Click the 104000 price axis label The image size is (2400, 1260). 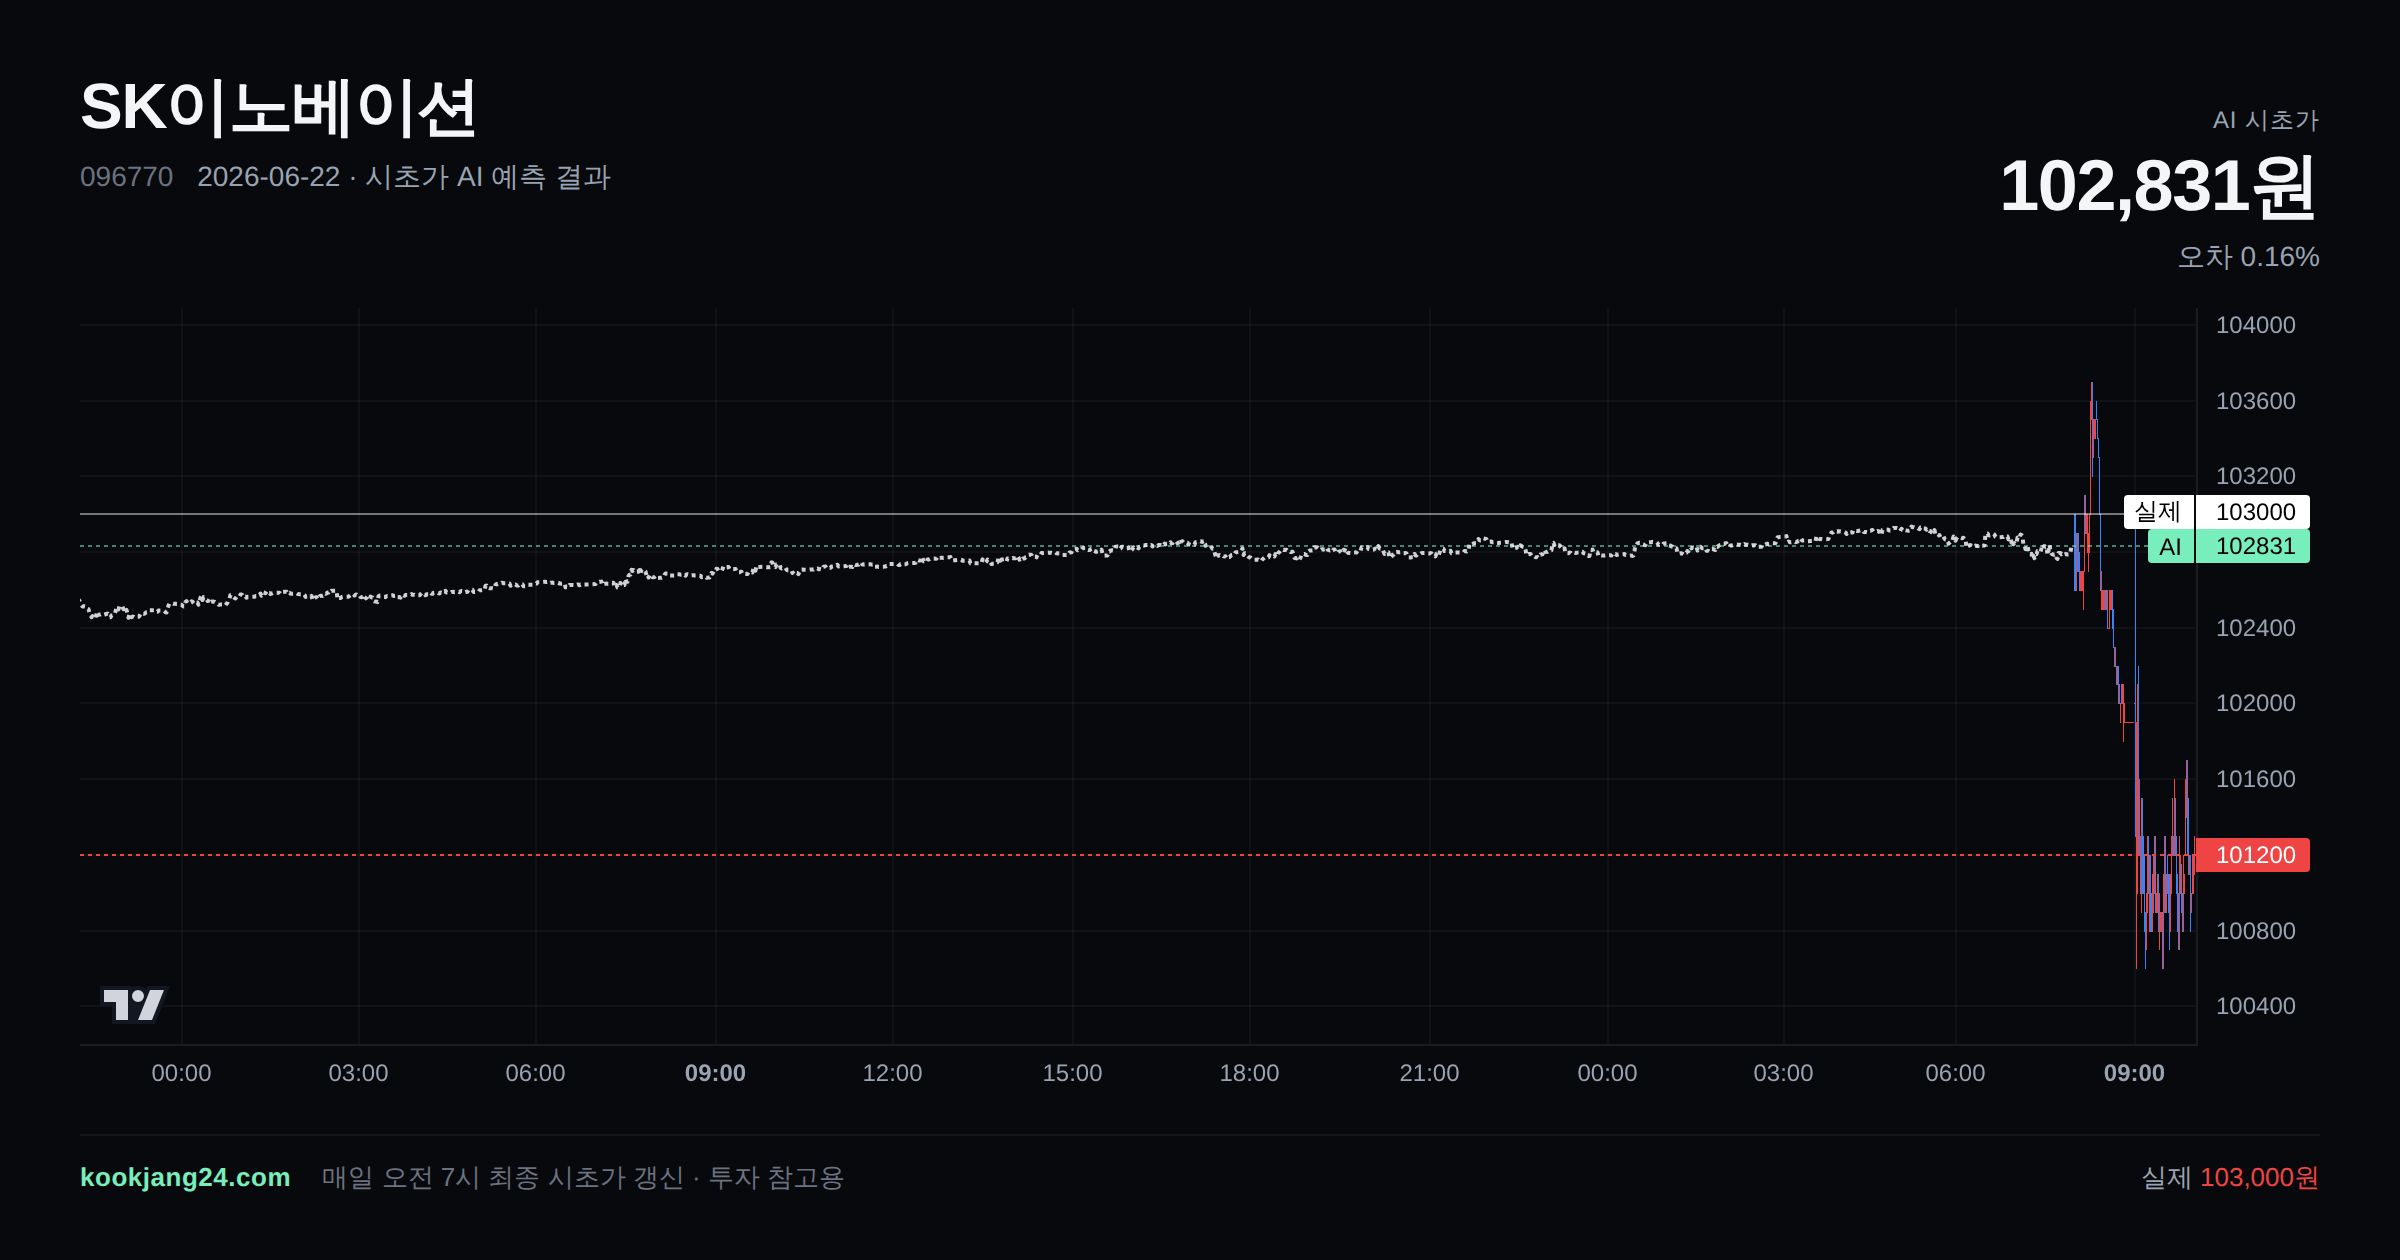click(2255, 325)
